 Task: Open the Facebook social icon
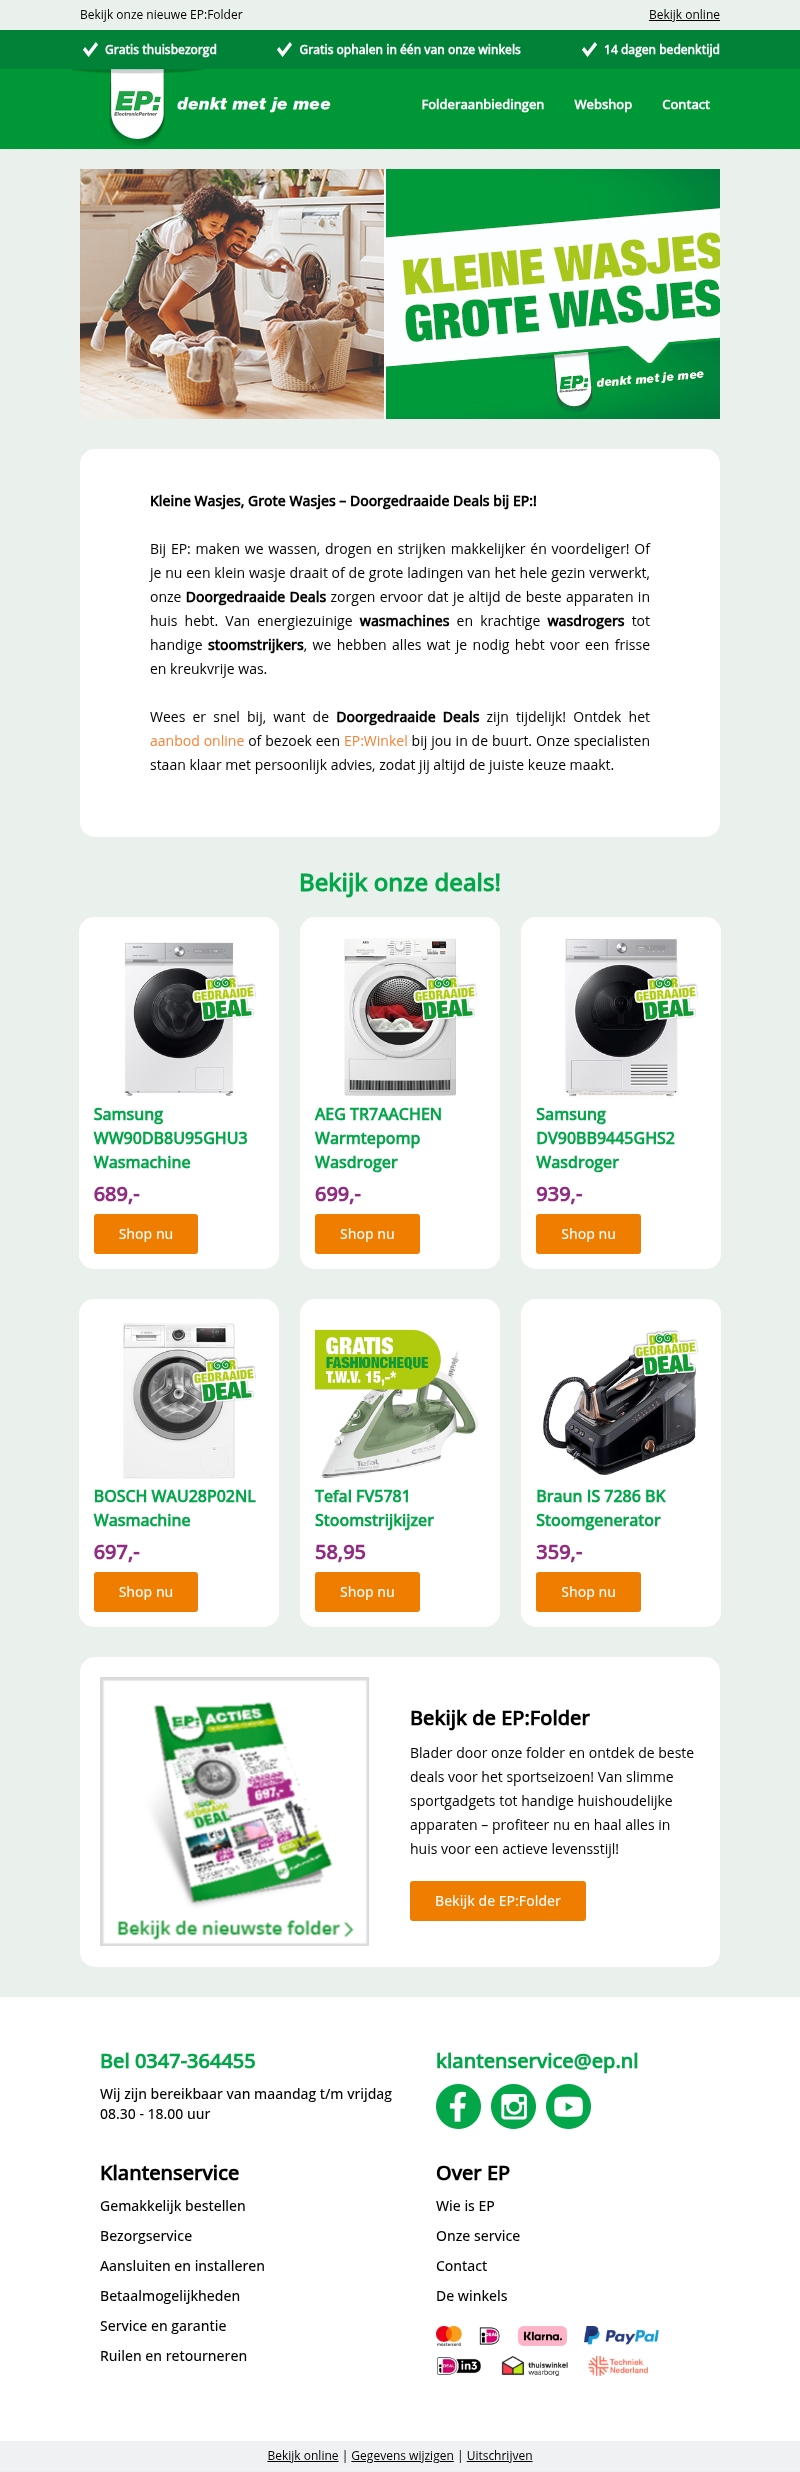(458, 2106)
